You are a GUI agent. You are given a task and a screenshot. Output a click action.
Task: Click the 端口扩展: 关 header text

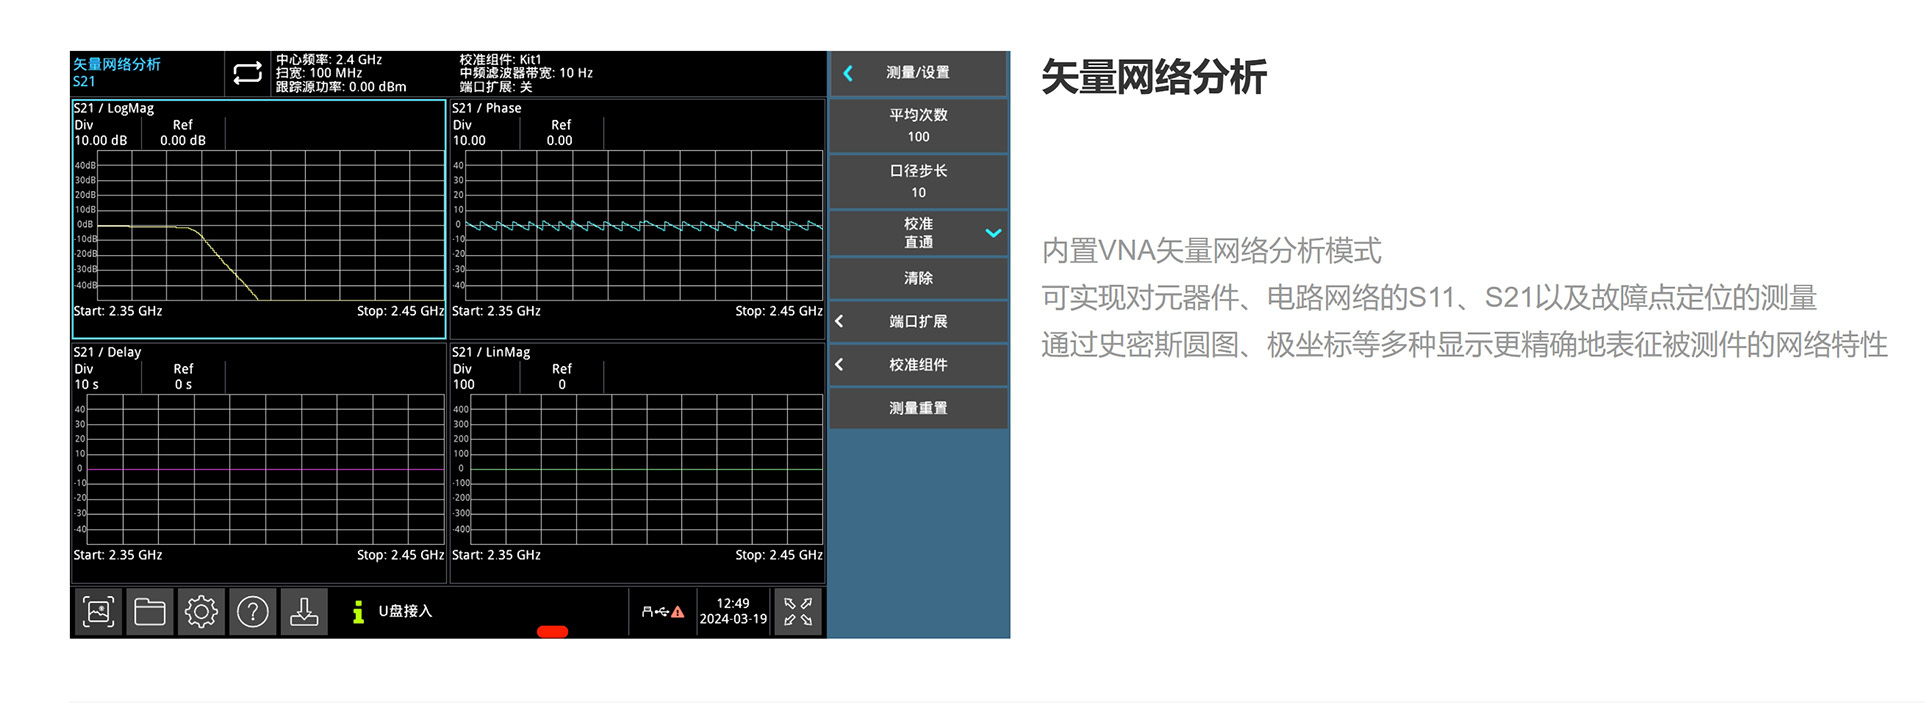(496, 87)
